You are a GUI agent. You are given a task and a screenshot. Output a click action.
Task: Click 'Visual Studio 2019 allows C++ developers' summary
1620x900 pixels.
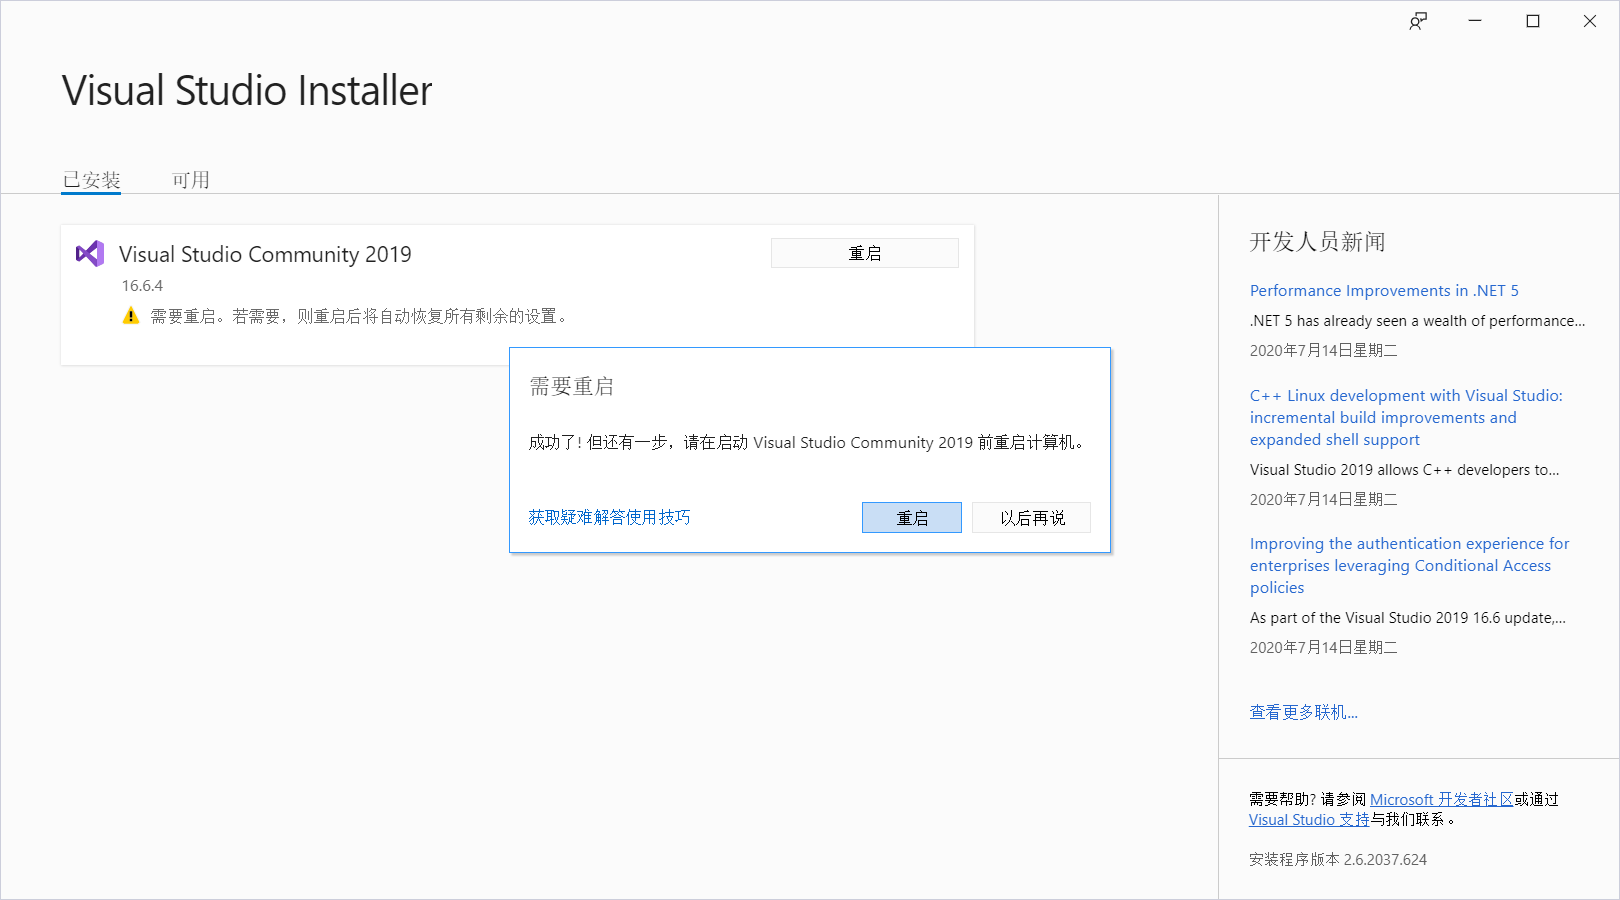(x=1404, y=470)
